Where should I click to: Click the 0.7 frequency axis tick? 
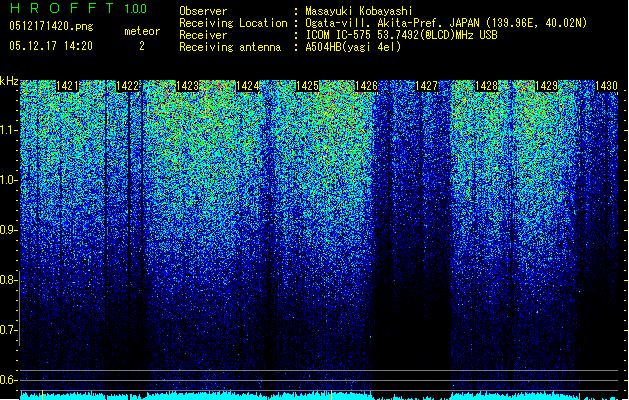coord(9,330)
